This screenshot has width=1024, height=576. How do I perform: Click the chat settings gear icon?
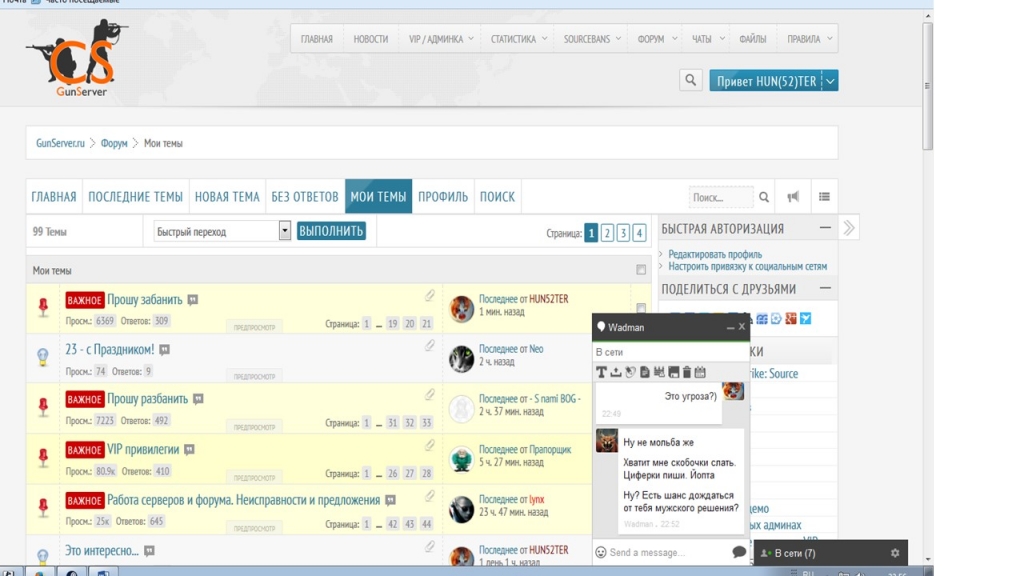894,553
